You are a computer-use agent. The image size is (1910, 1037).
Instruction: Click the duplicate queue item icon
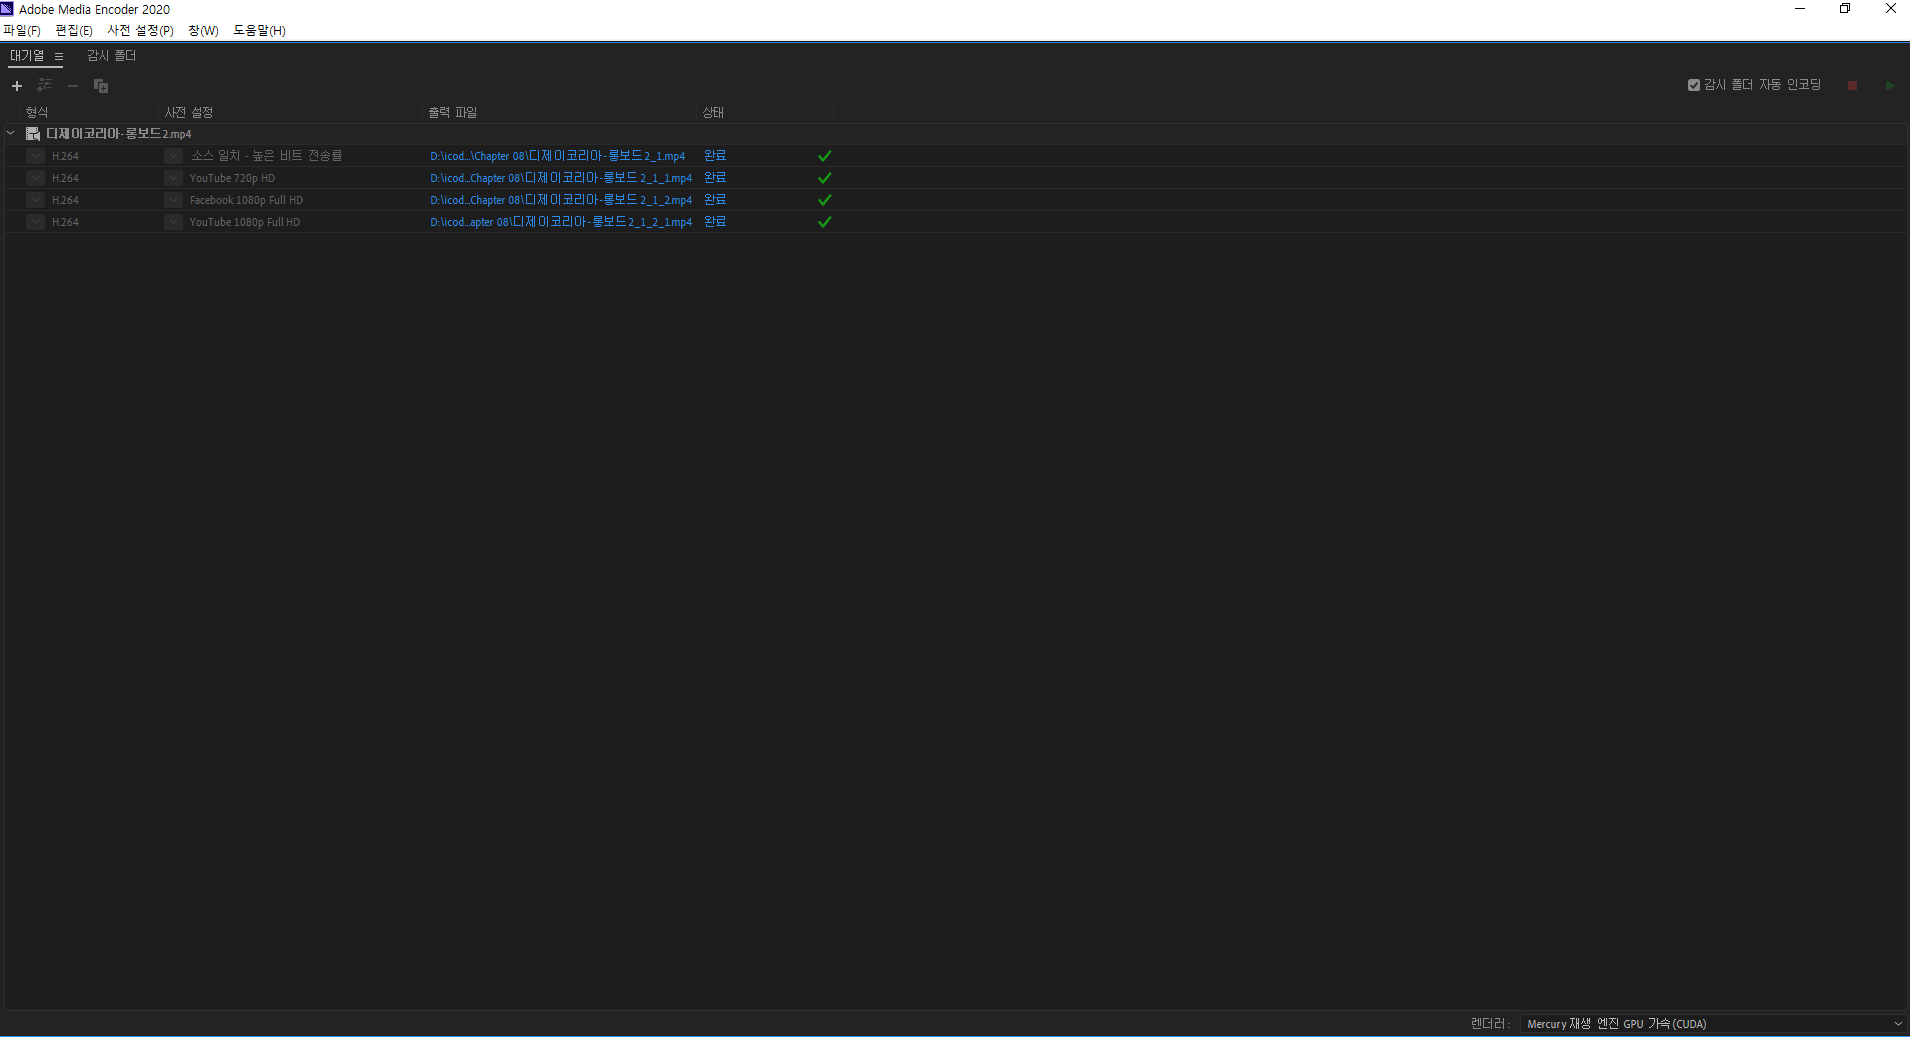101,86
